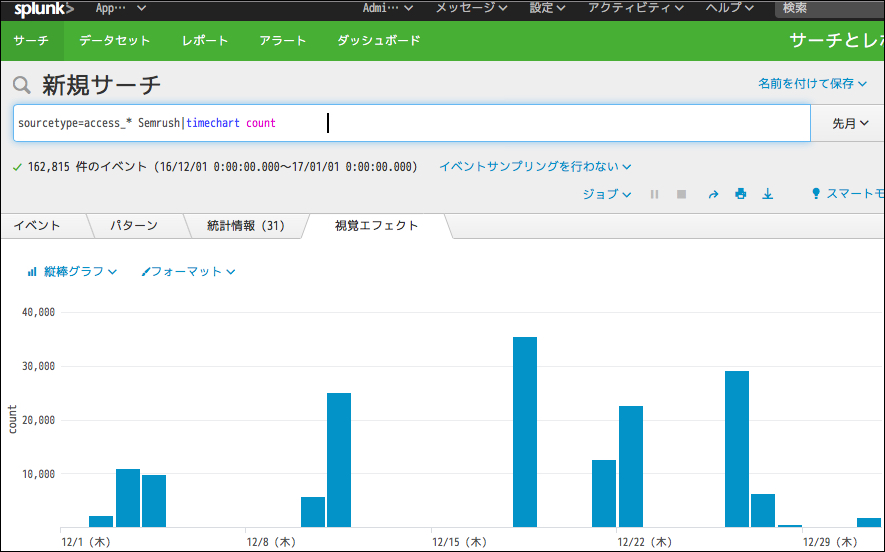The width and height of the screenshot is (885, 552).
Task: Open the ジョブ menu
Action: (x=606, y=194)
